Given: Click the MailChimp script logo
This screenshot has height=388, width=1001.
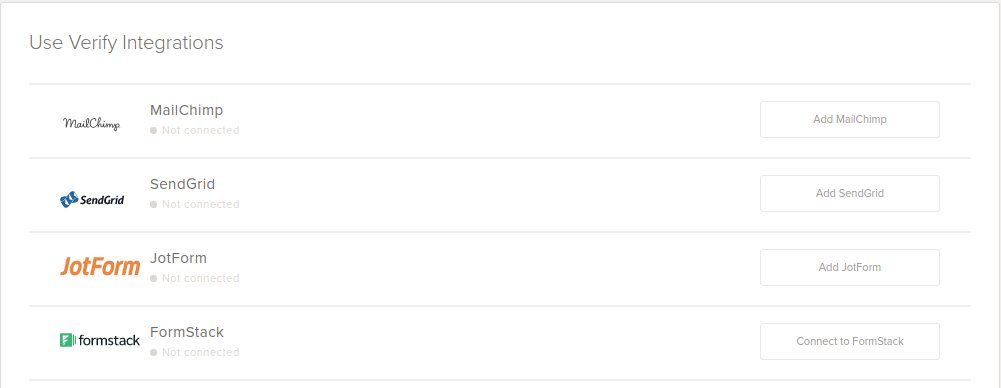Looking at the screenshot, I should point(91,123).
